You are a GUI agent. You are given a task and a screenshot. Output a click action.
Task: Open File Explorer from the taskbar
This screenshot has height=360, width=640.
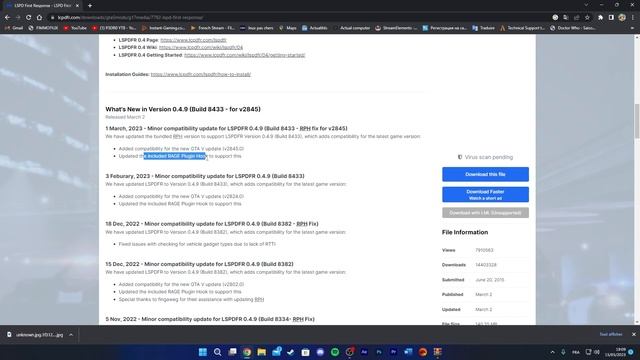262,352
